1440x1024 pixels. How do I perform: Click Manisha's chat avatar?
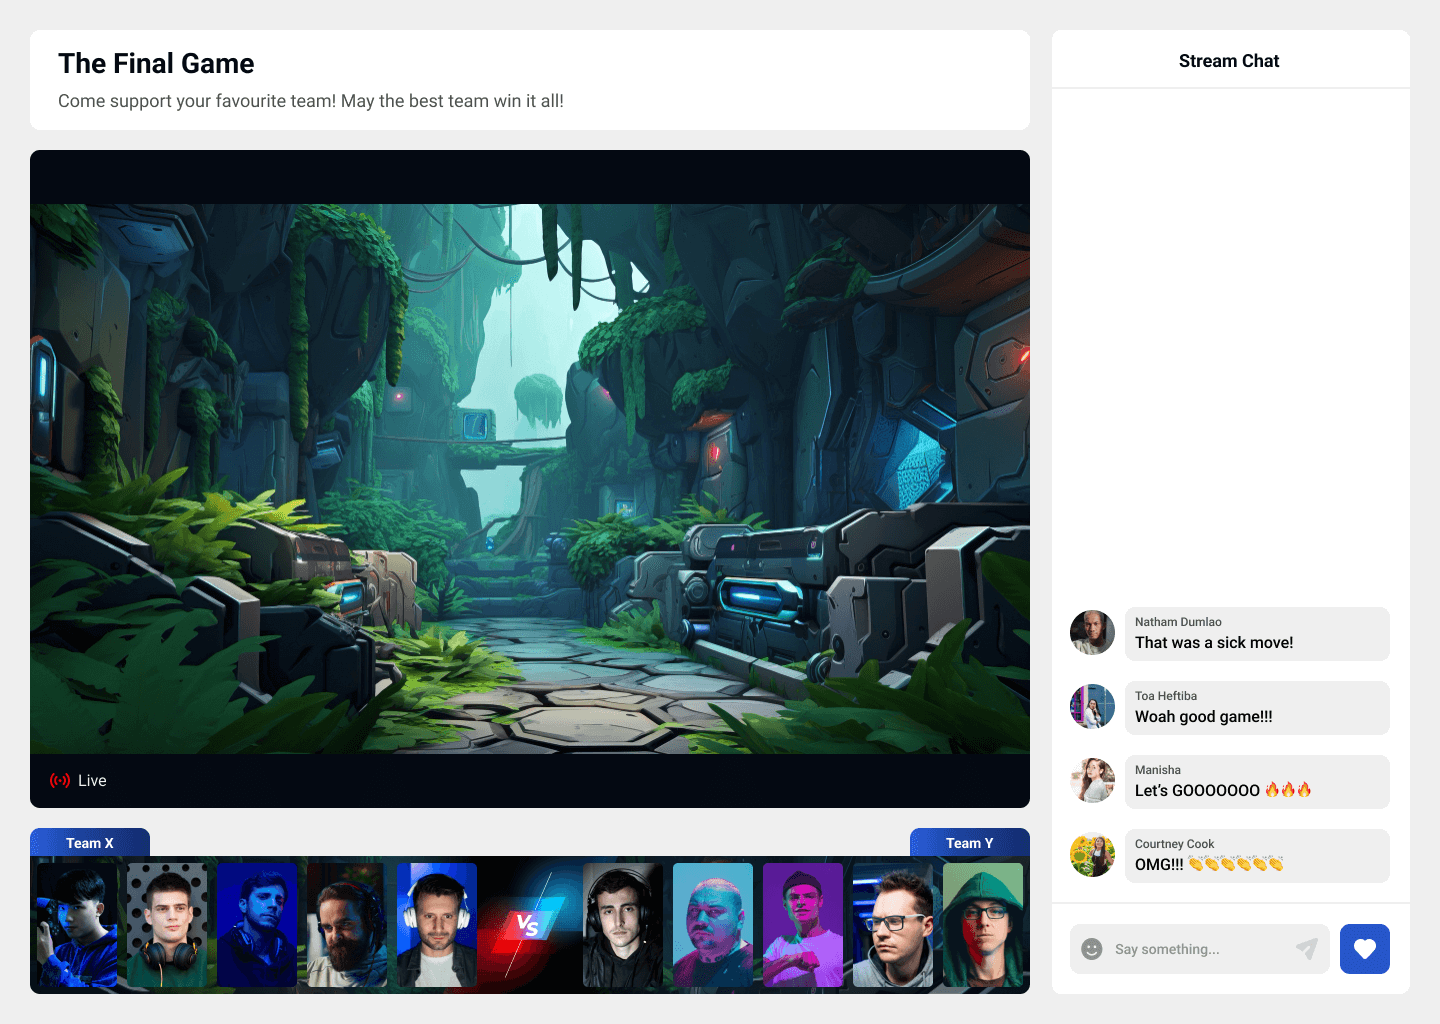click(1092, 781)
